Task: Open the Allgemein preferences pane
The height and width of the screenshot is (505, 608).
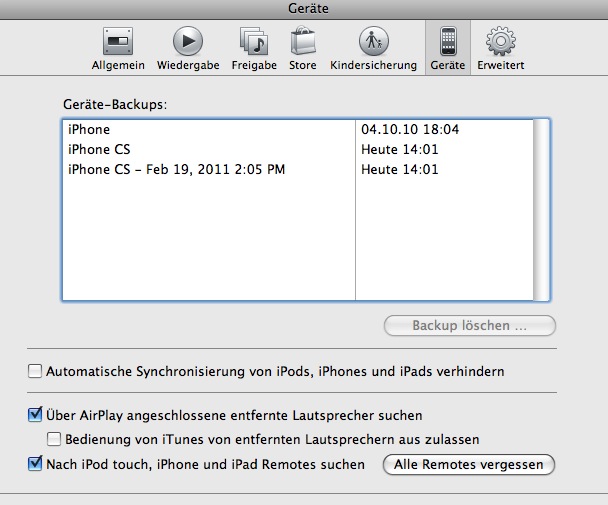Action: (x=119, y=44)
